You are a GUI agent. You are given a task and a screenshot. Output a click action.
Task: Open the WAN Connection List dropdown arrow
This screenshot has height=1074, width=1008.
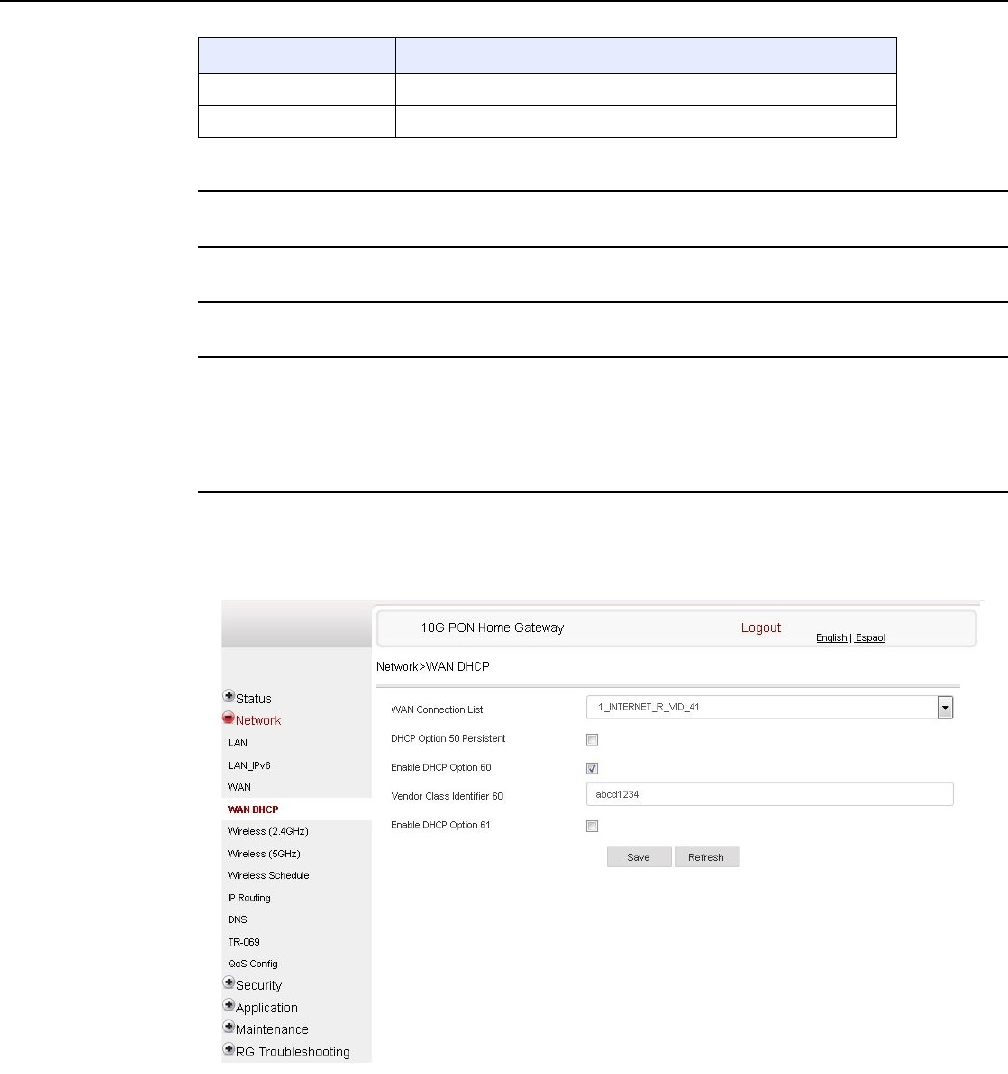point(945,708)
